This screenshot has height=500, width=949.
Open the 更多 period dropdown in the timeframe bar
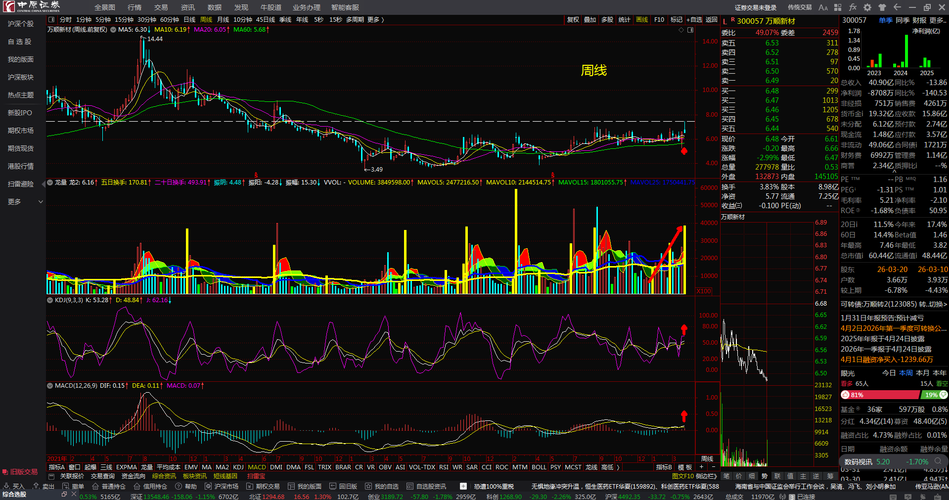click(375, 19)
